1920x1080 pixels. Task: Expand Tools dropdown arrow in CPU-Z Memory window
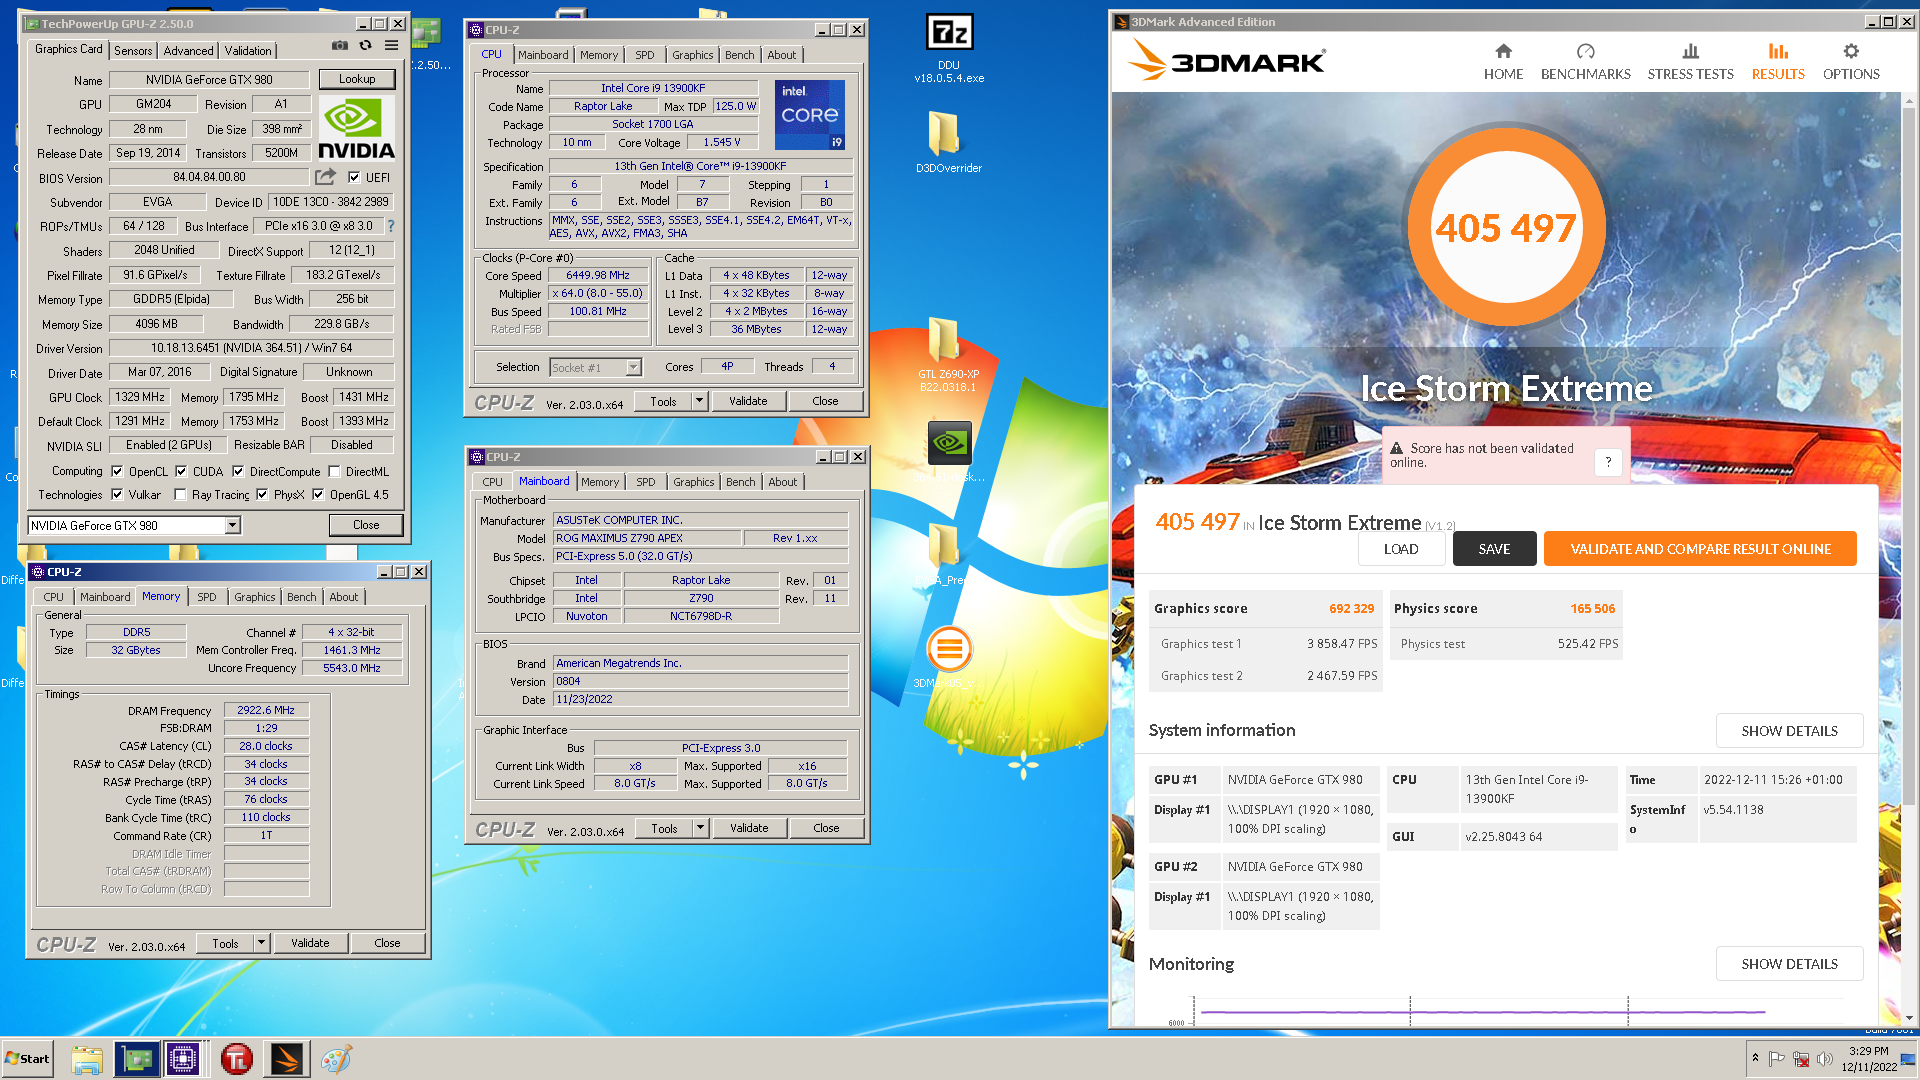[262, 943]
